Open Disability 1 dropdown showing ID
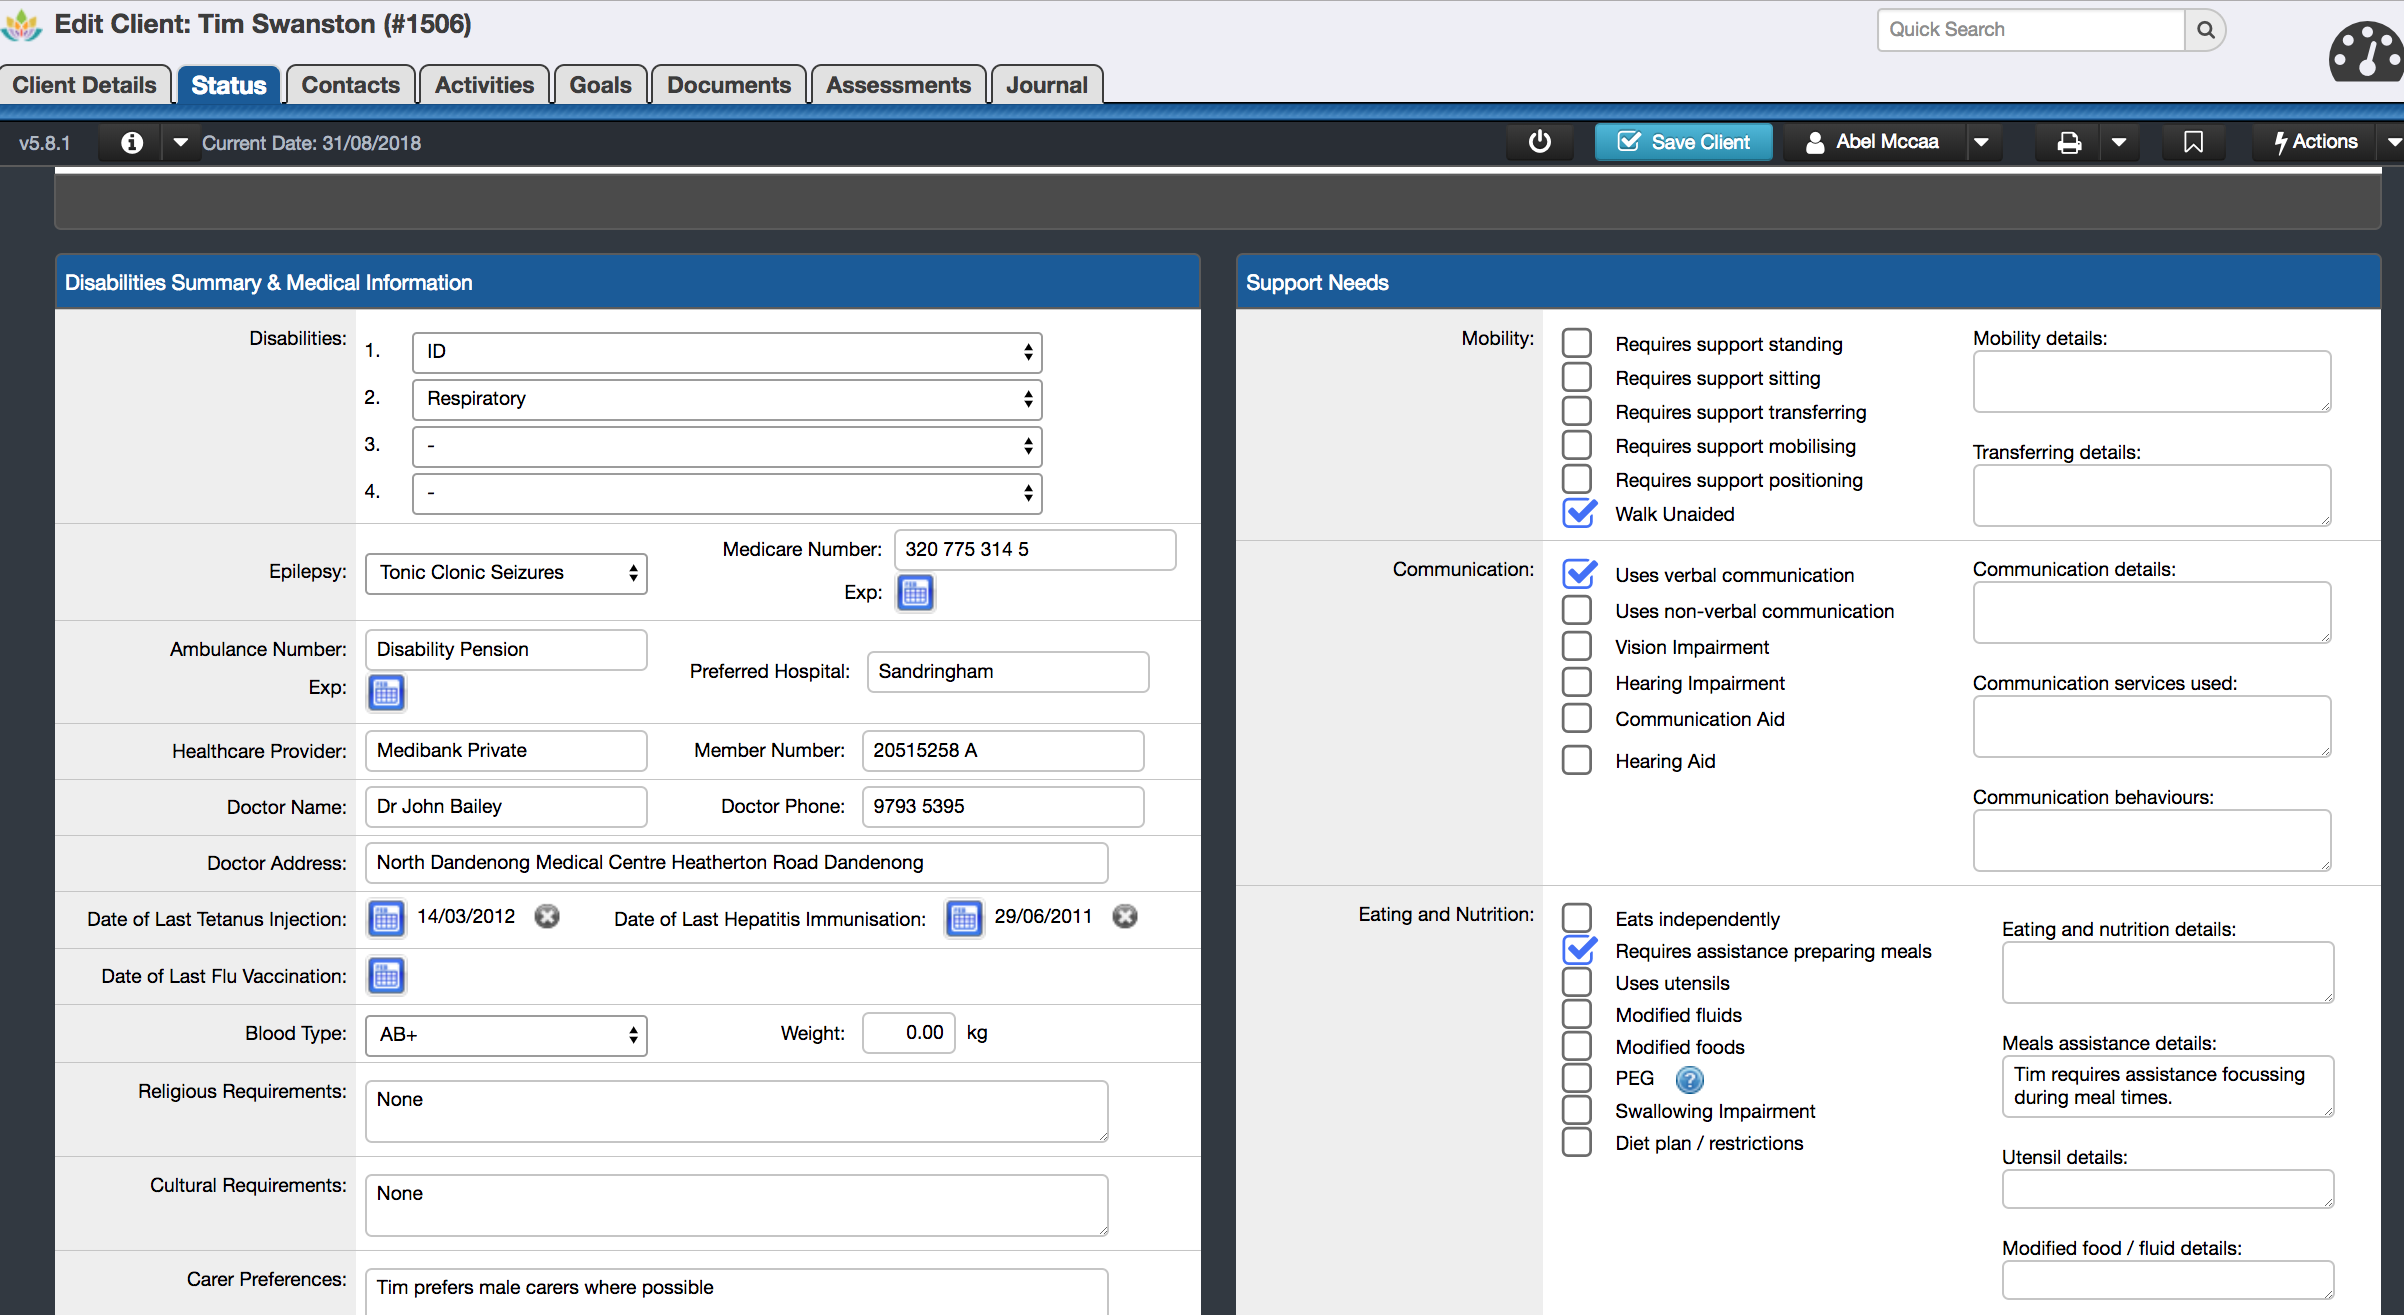 [727, 352]
